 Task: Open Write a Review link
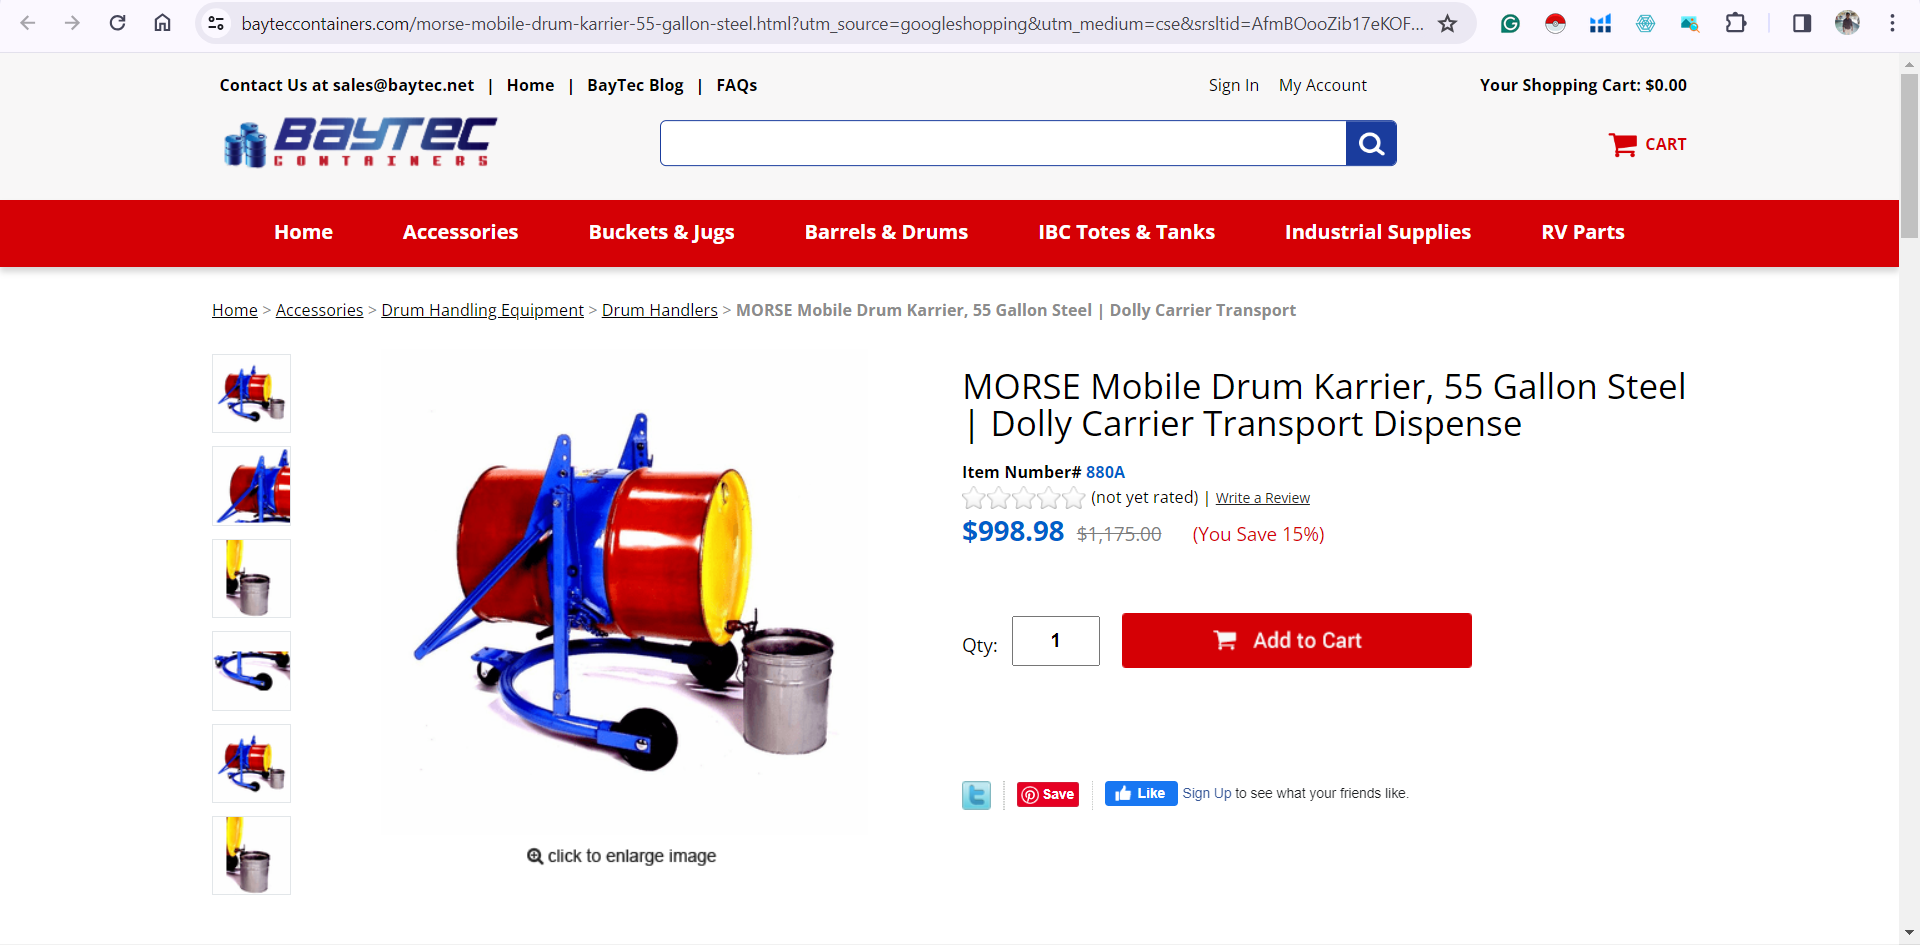(1262, 498)
